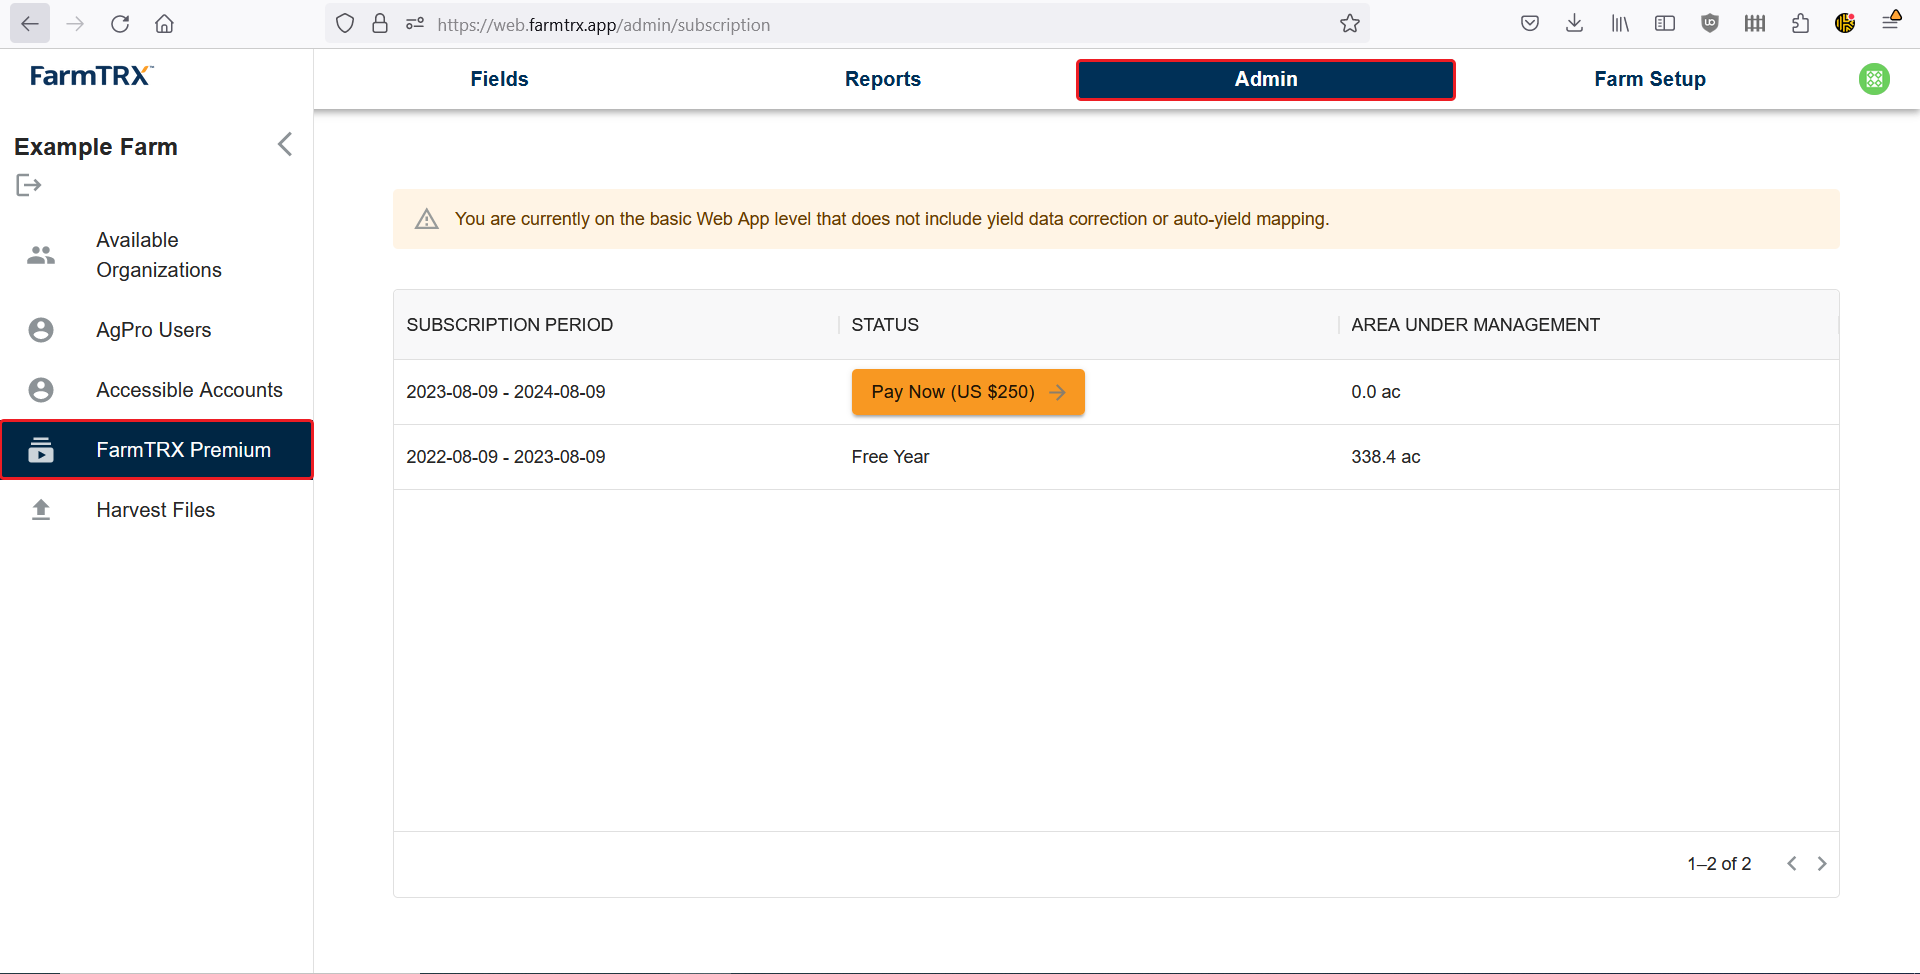Click the Accessible Accounts person icon

pos(41,390)
